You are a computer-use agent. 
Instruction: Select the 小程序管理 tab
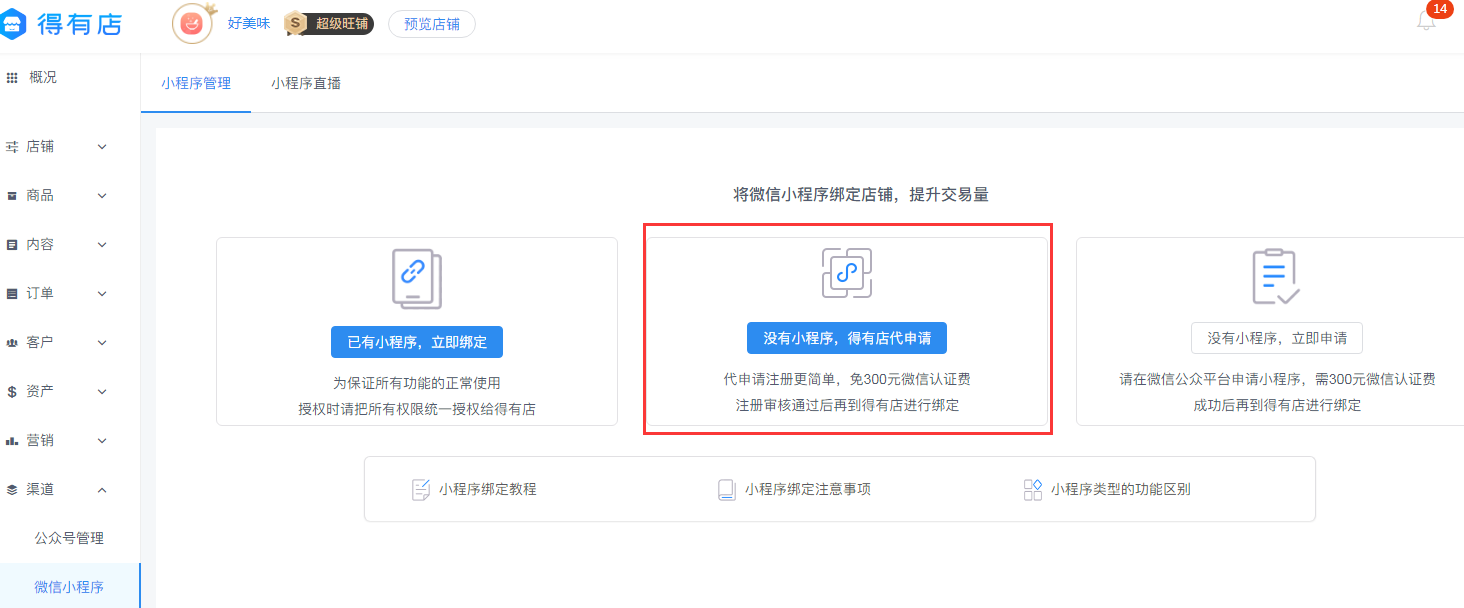(196, 83)
